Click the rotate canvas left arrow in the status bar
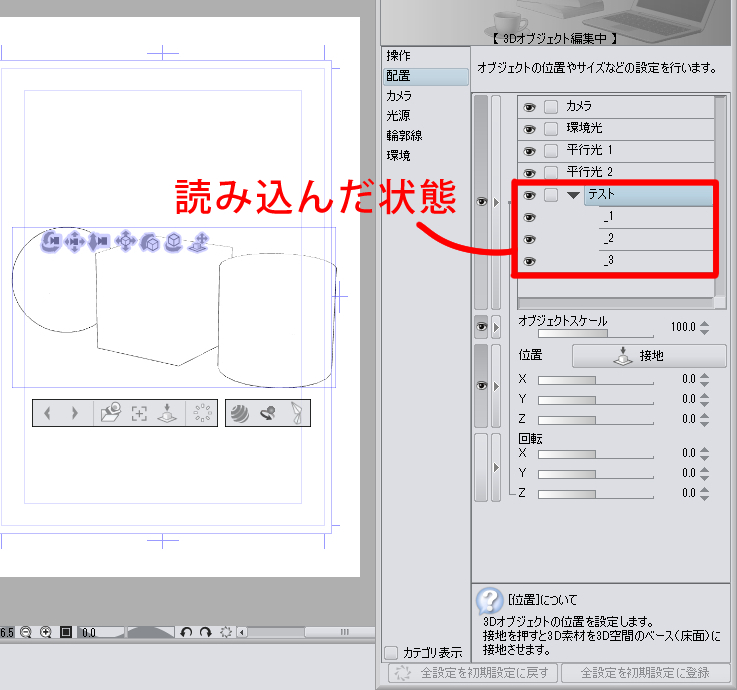Viewport: 737px width, 690px height. point(186,632)
